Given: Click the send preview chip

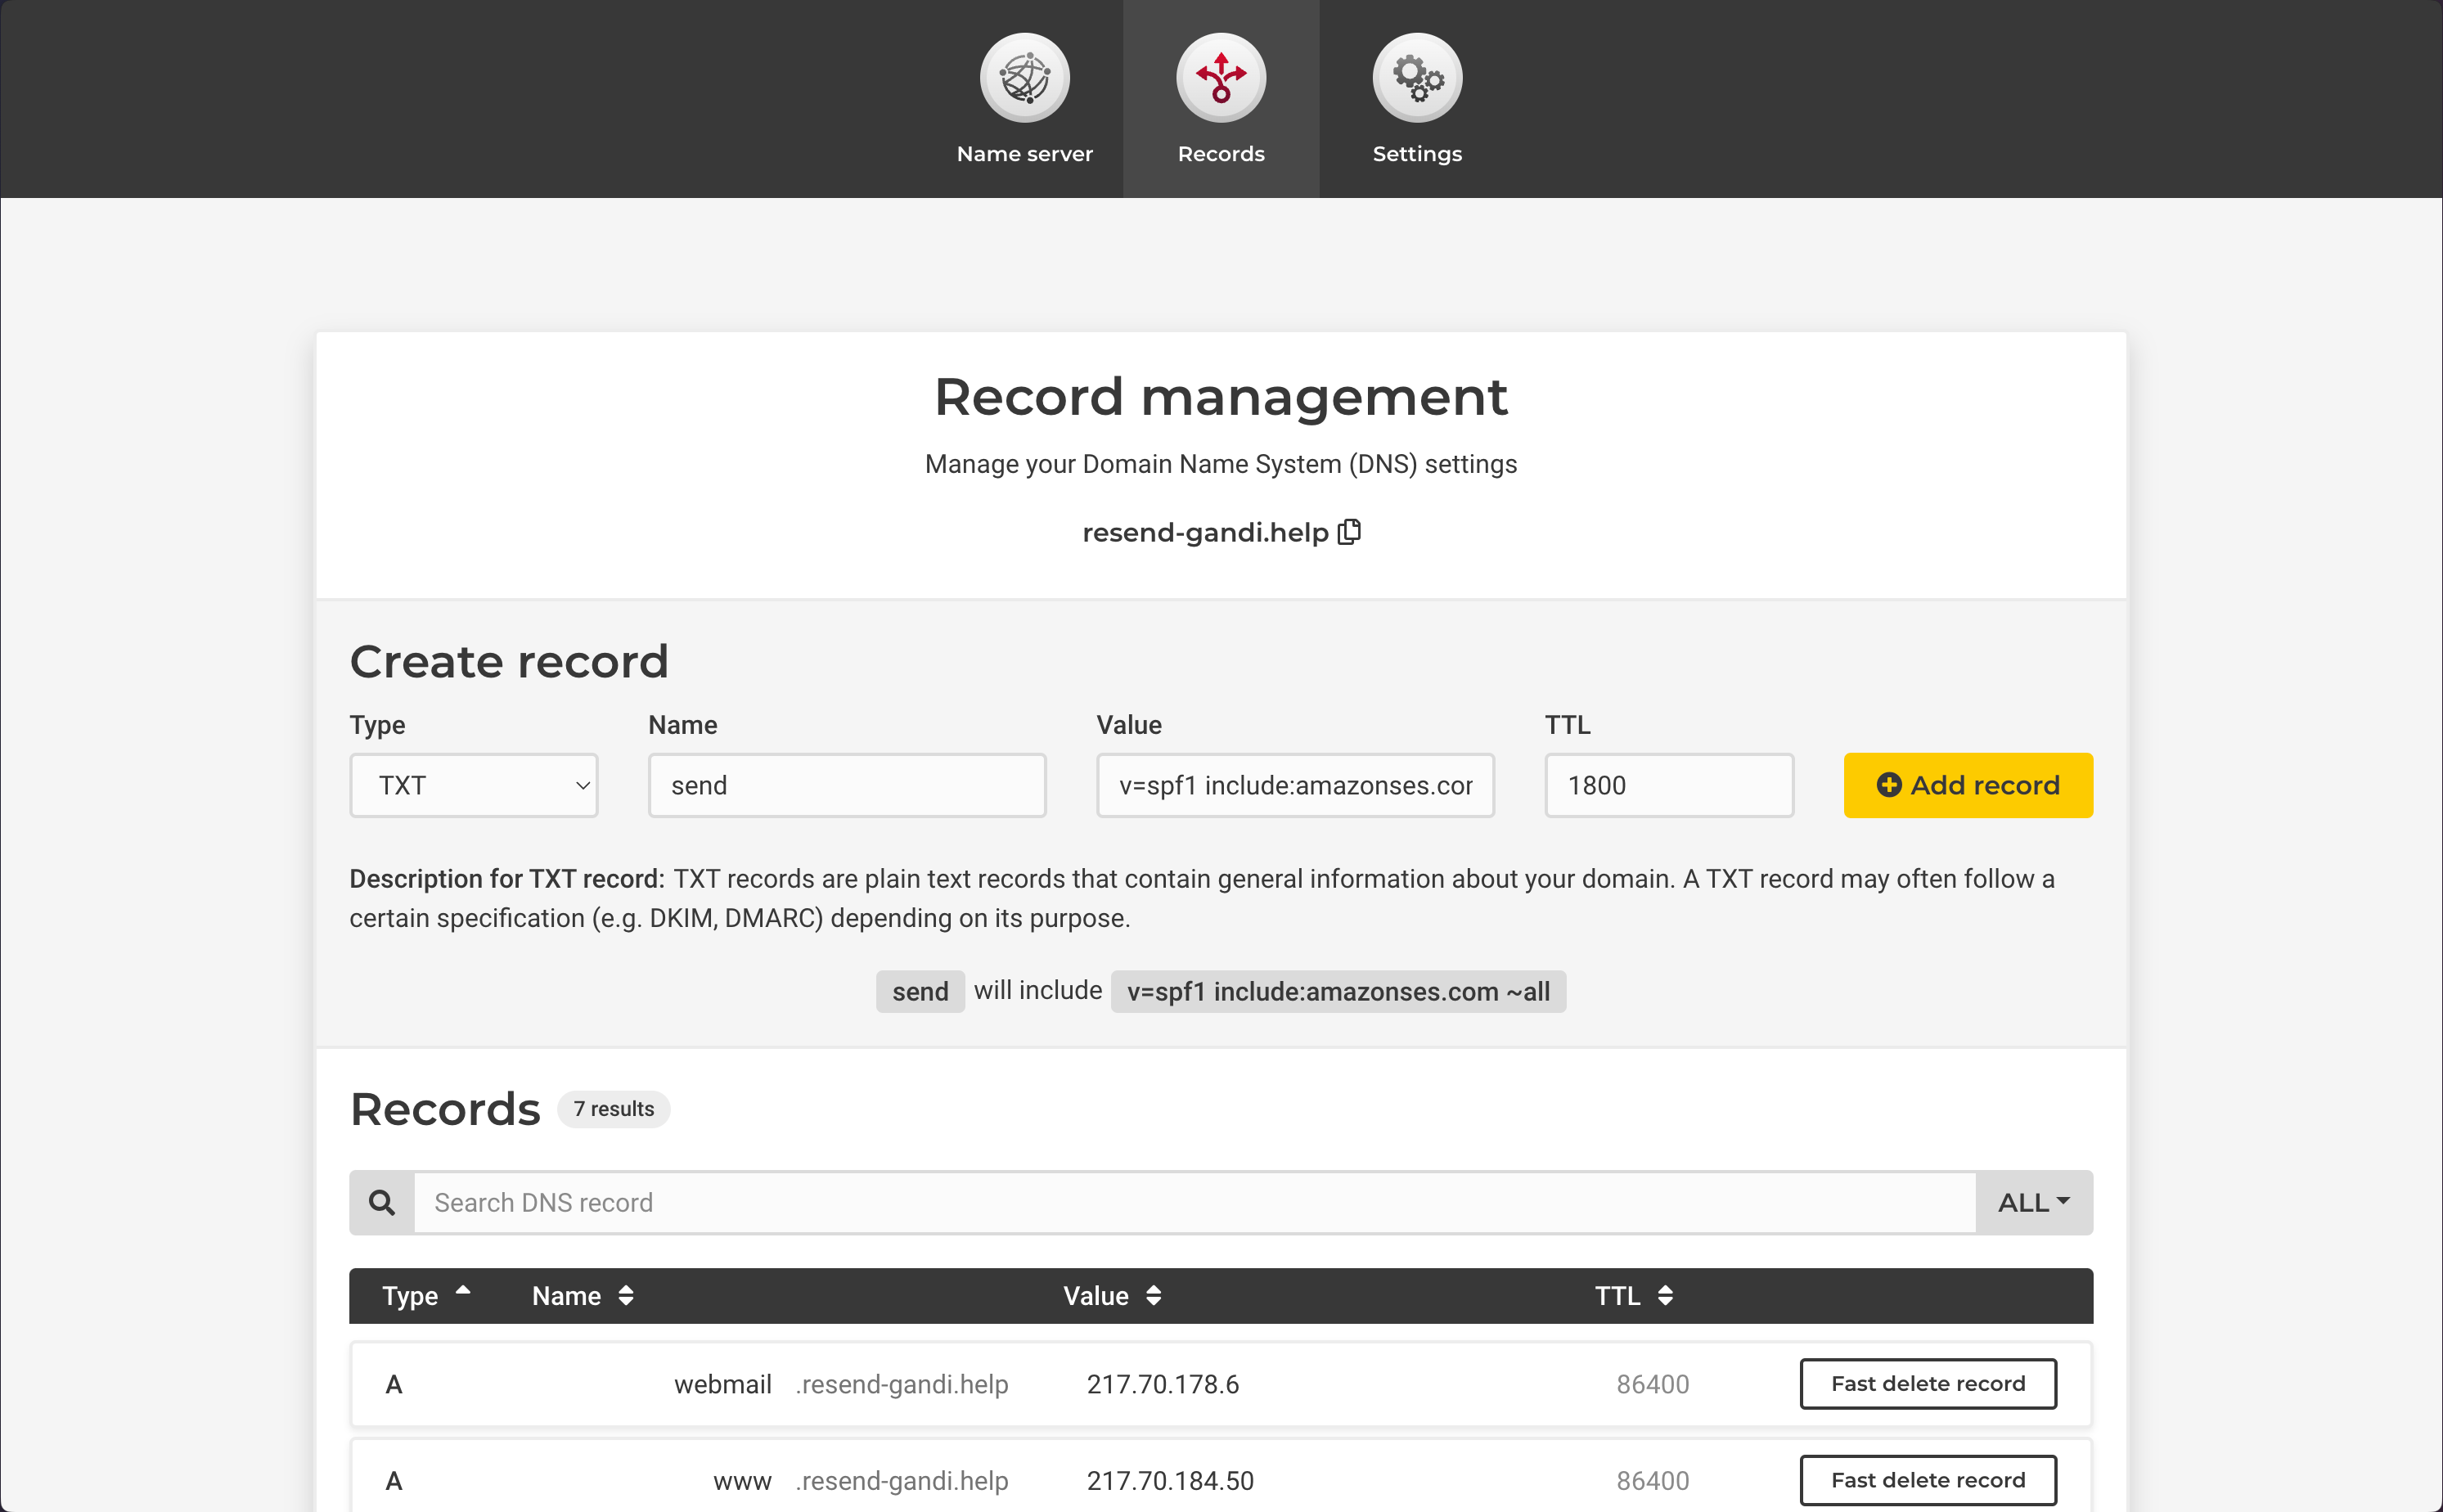Looking at the screenshot, I should coord(920,992).
